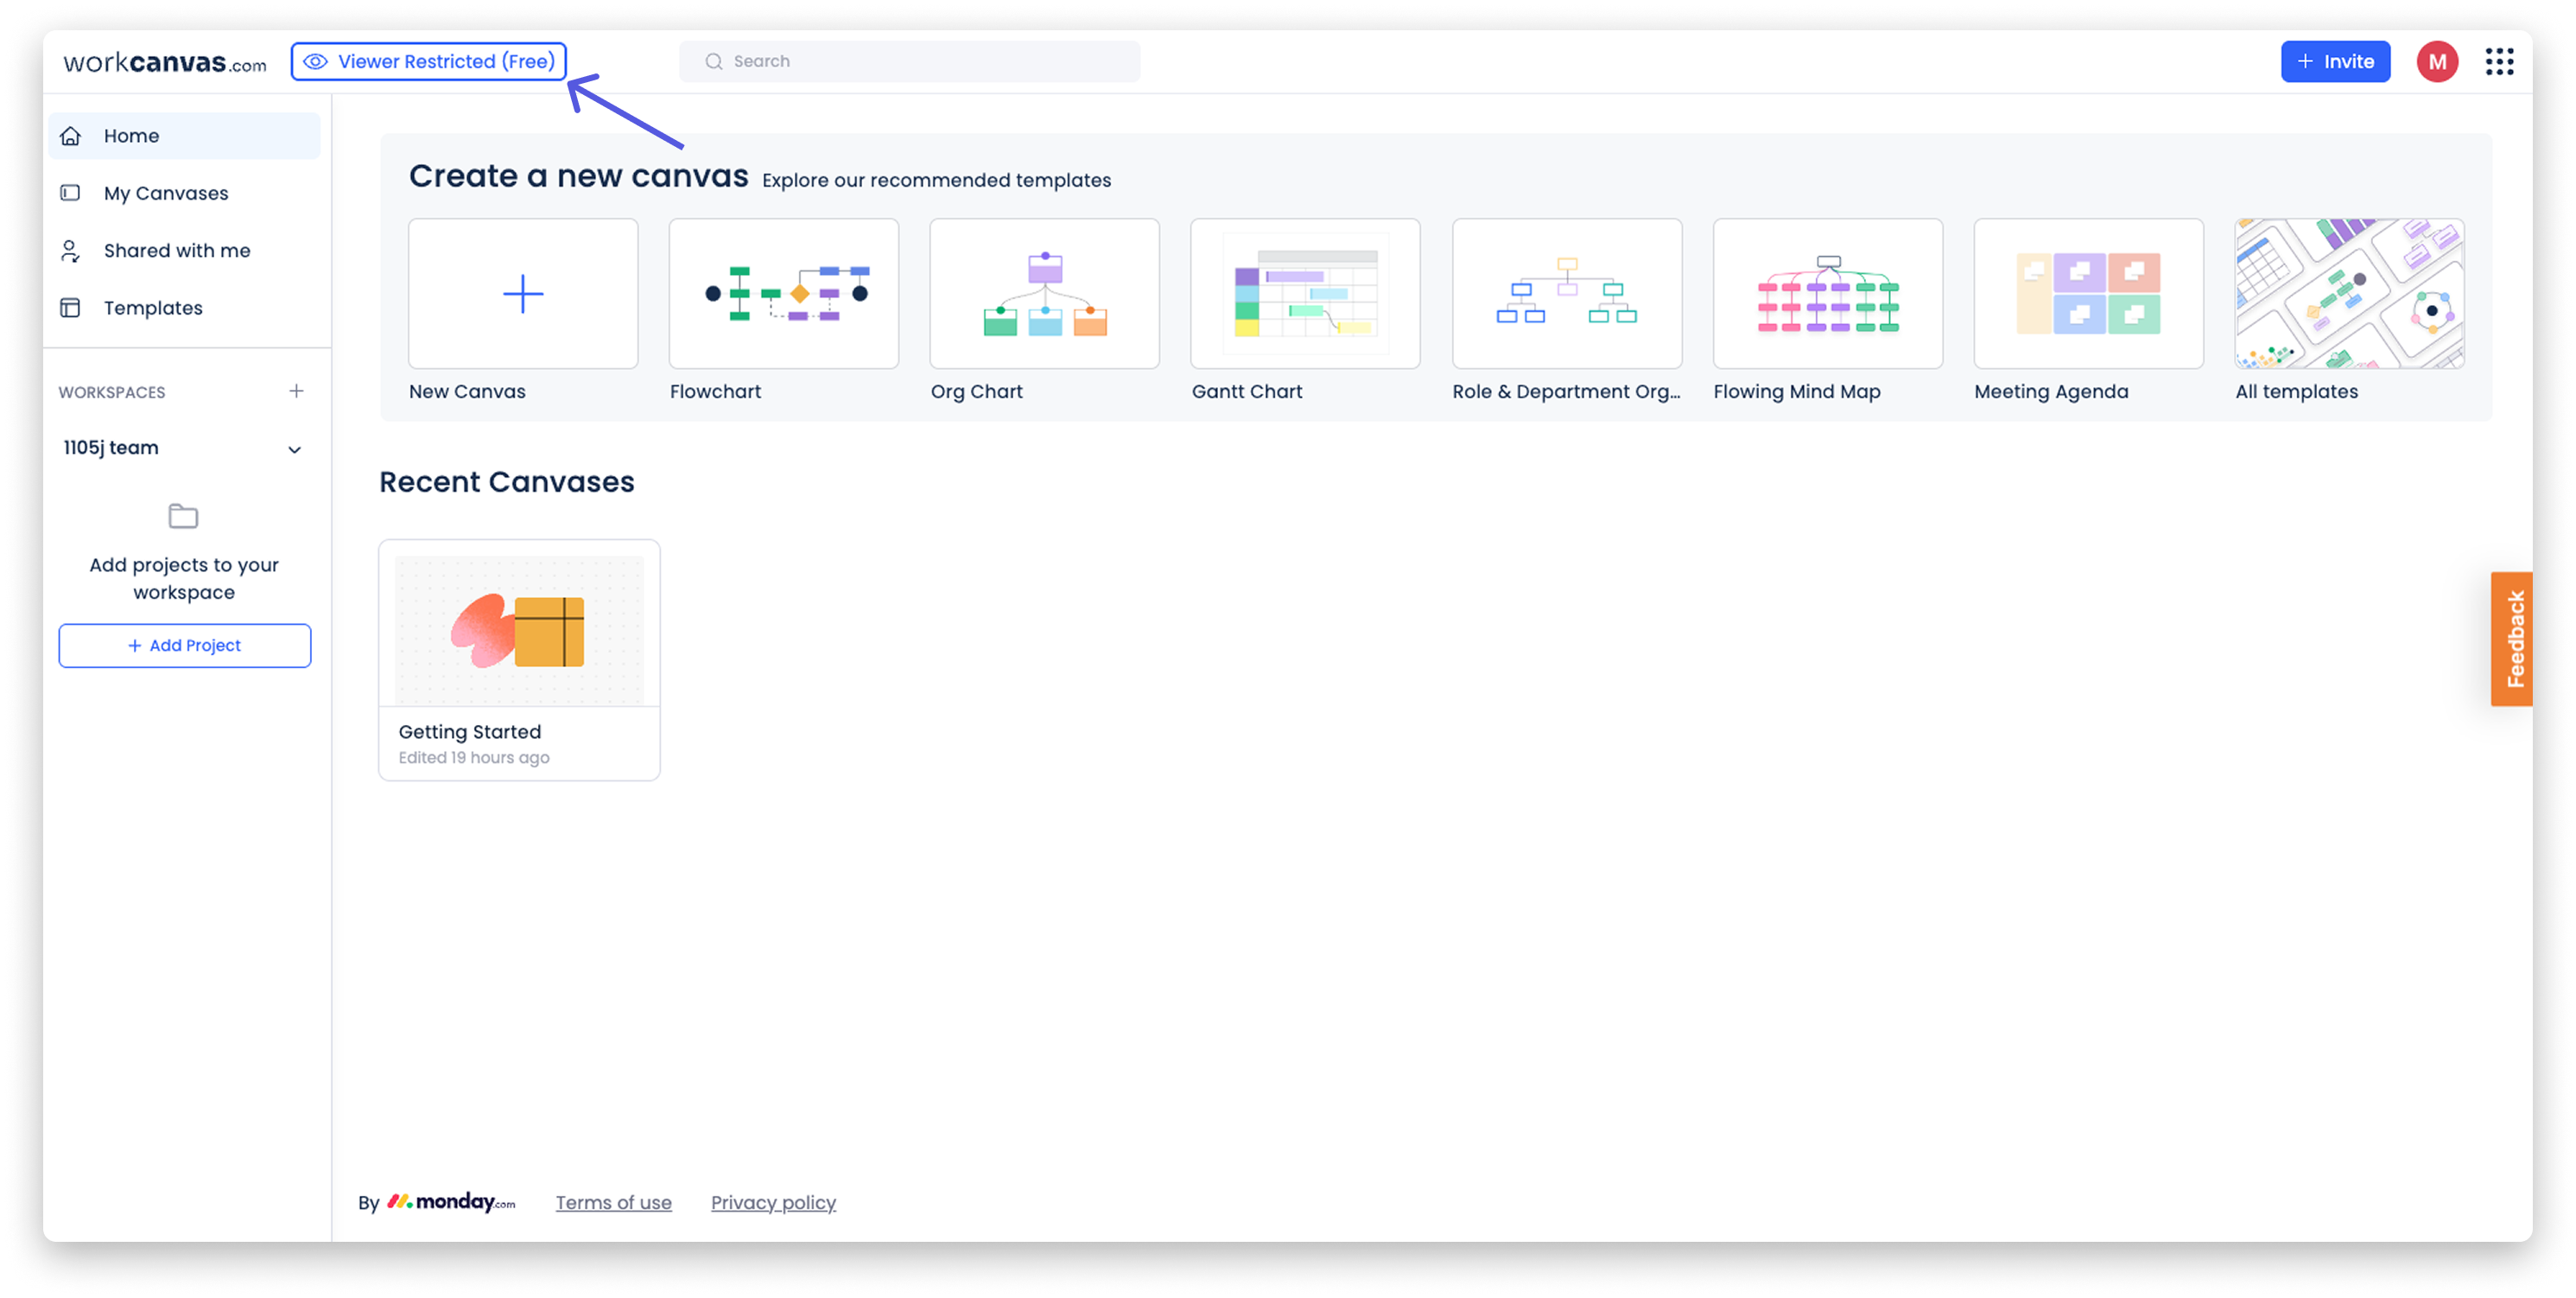The height and width of the screenshot is (1298, 2576).
Task: Click the empty folder icon in workspace
Action: tap(183, 516)
